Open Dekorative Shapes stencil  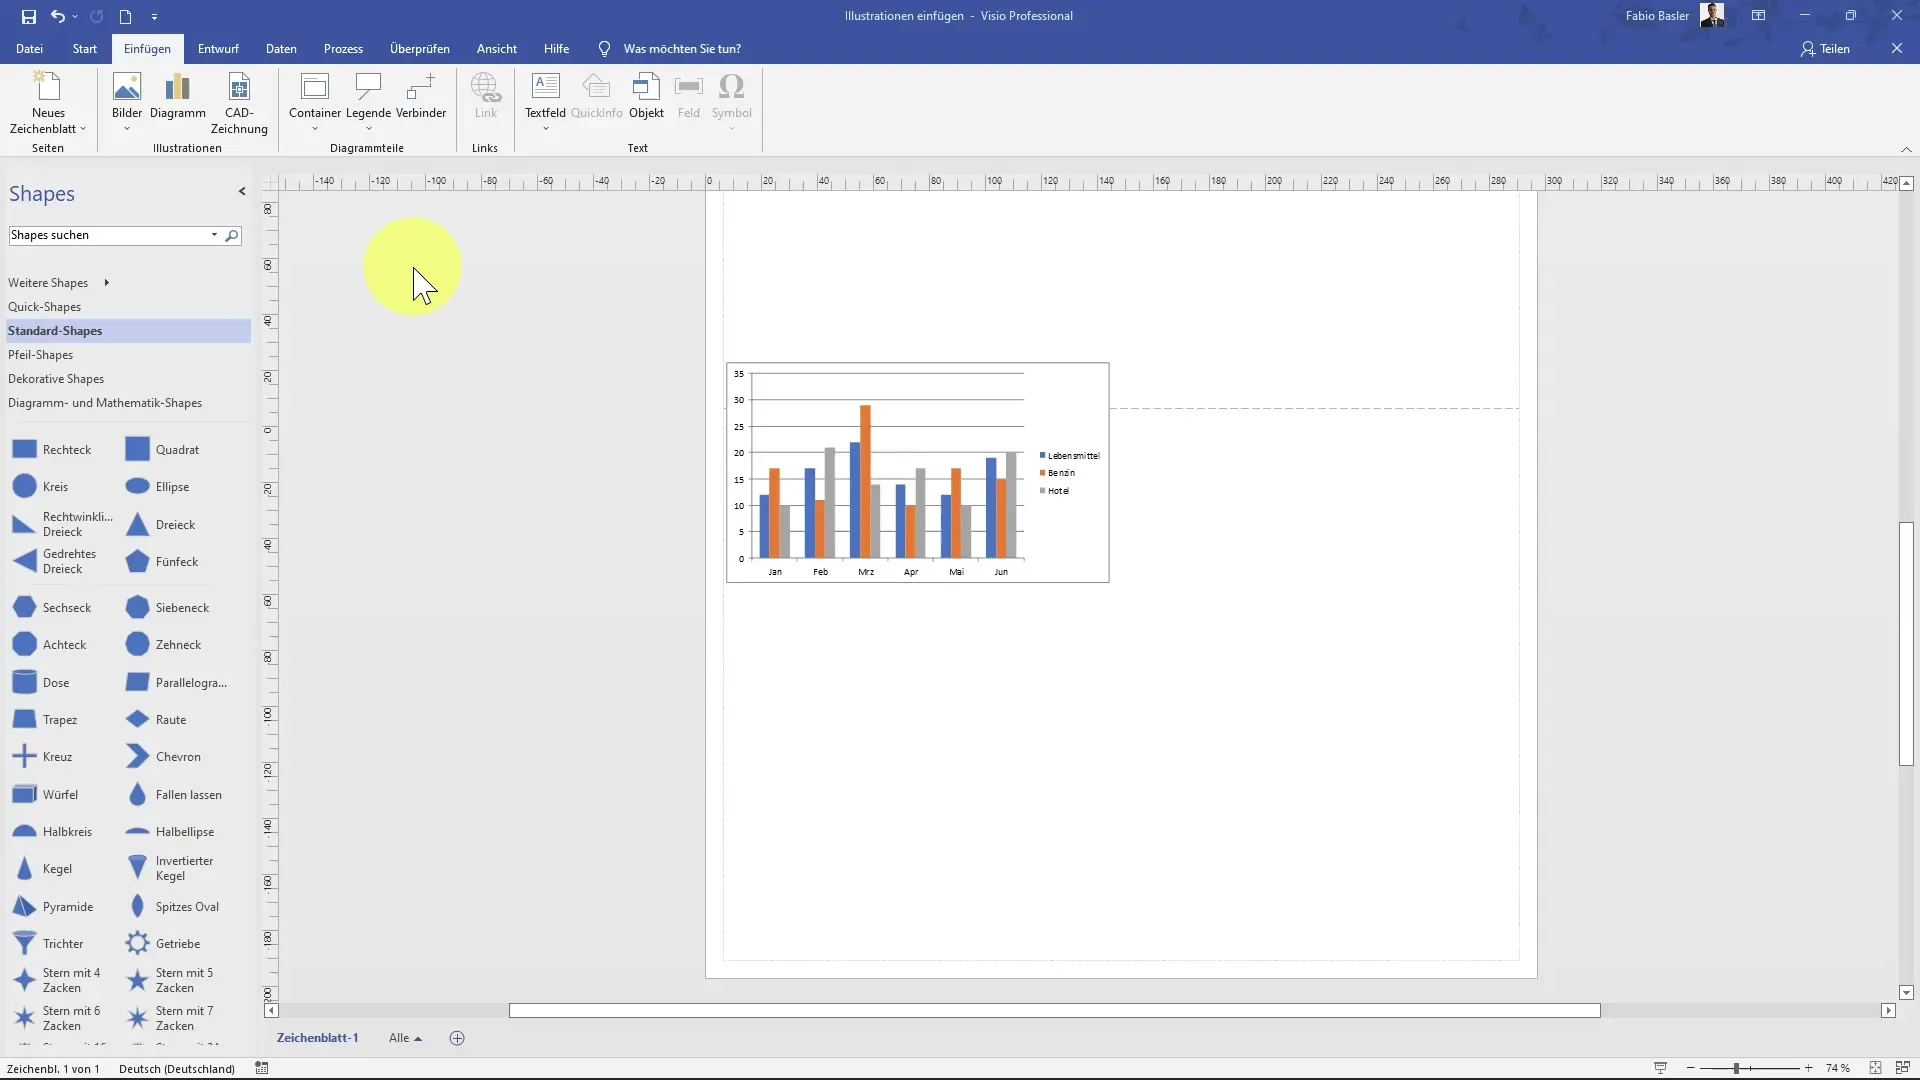coord(56,379)
